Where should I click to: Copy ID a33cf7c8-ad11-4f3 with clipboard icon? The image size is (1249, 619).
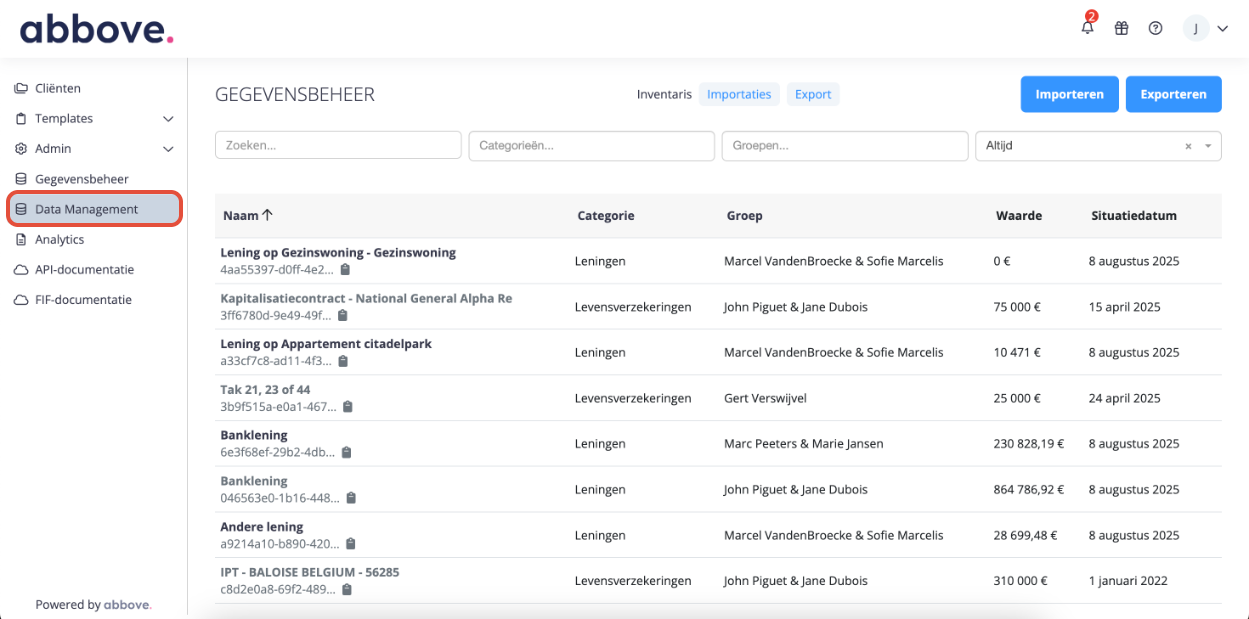coord(344,361)
